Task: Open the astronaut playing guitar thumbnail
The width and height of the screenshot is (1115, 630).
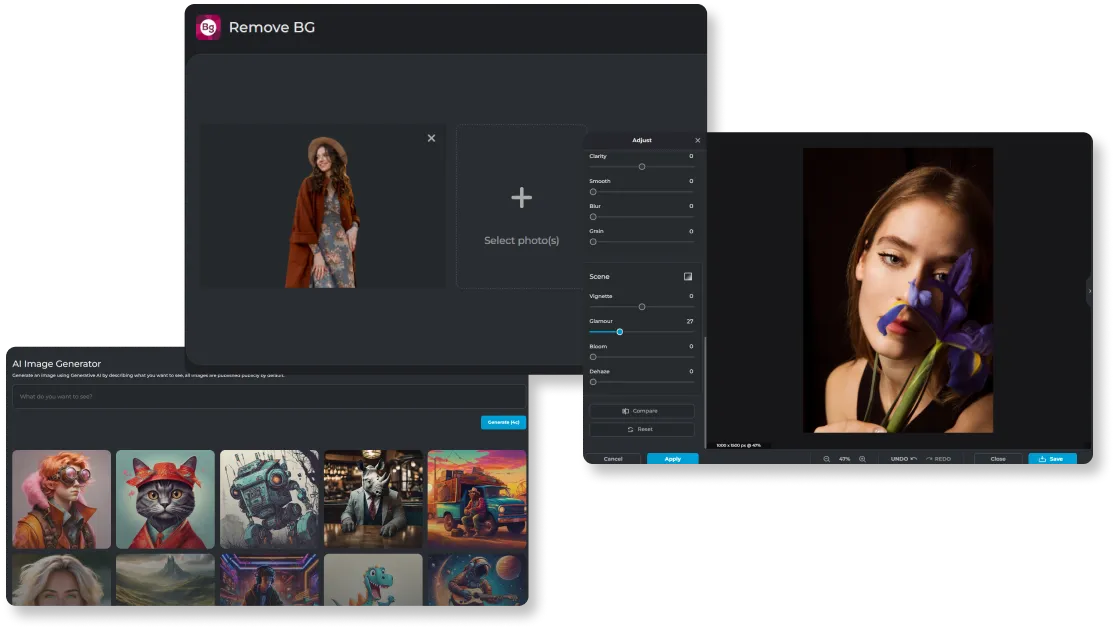Action: click(477, 580)
